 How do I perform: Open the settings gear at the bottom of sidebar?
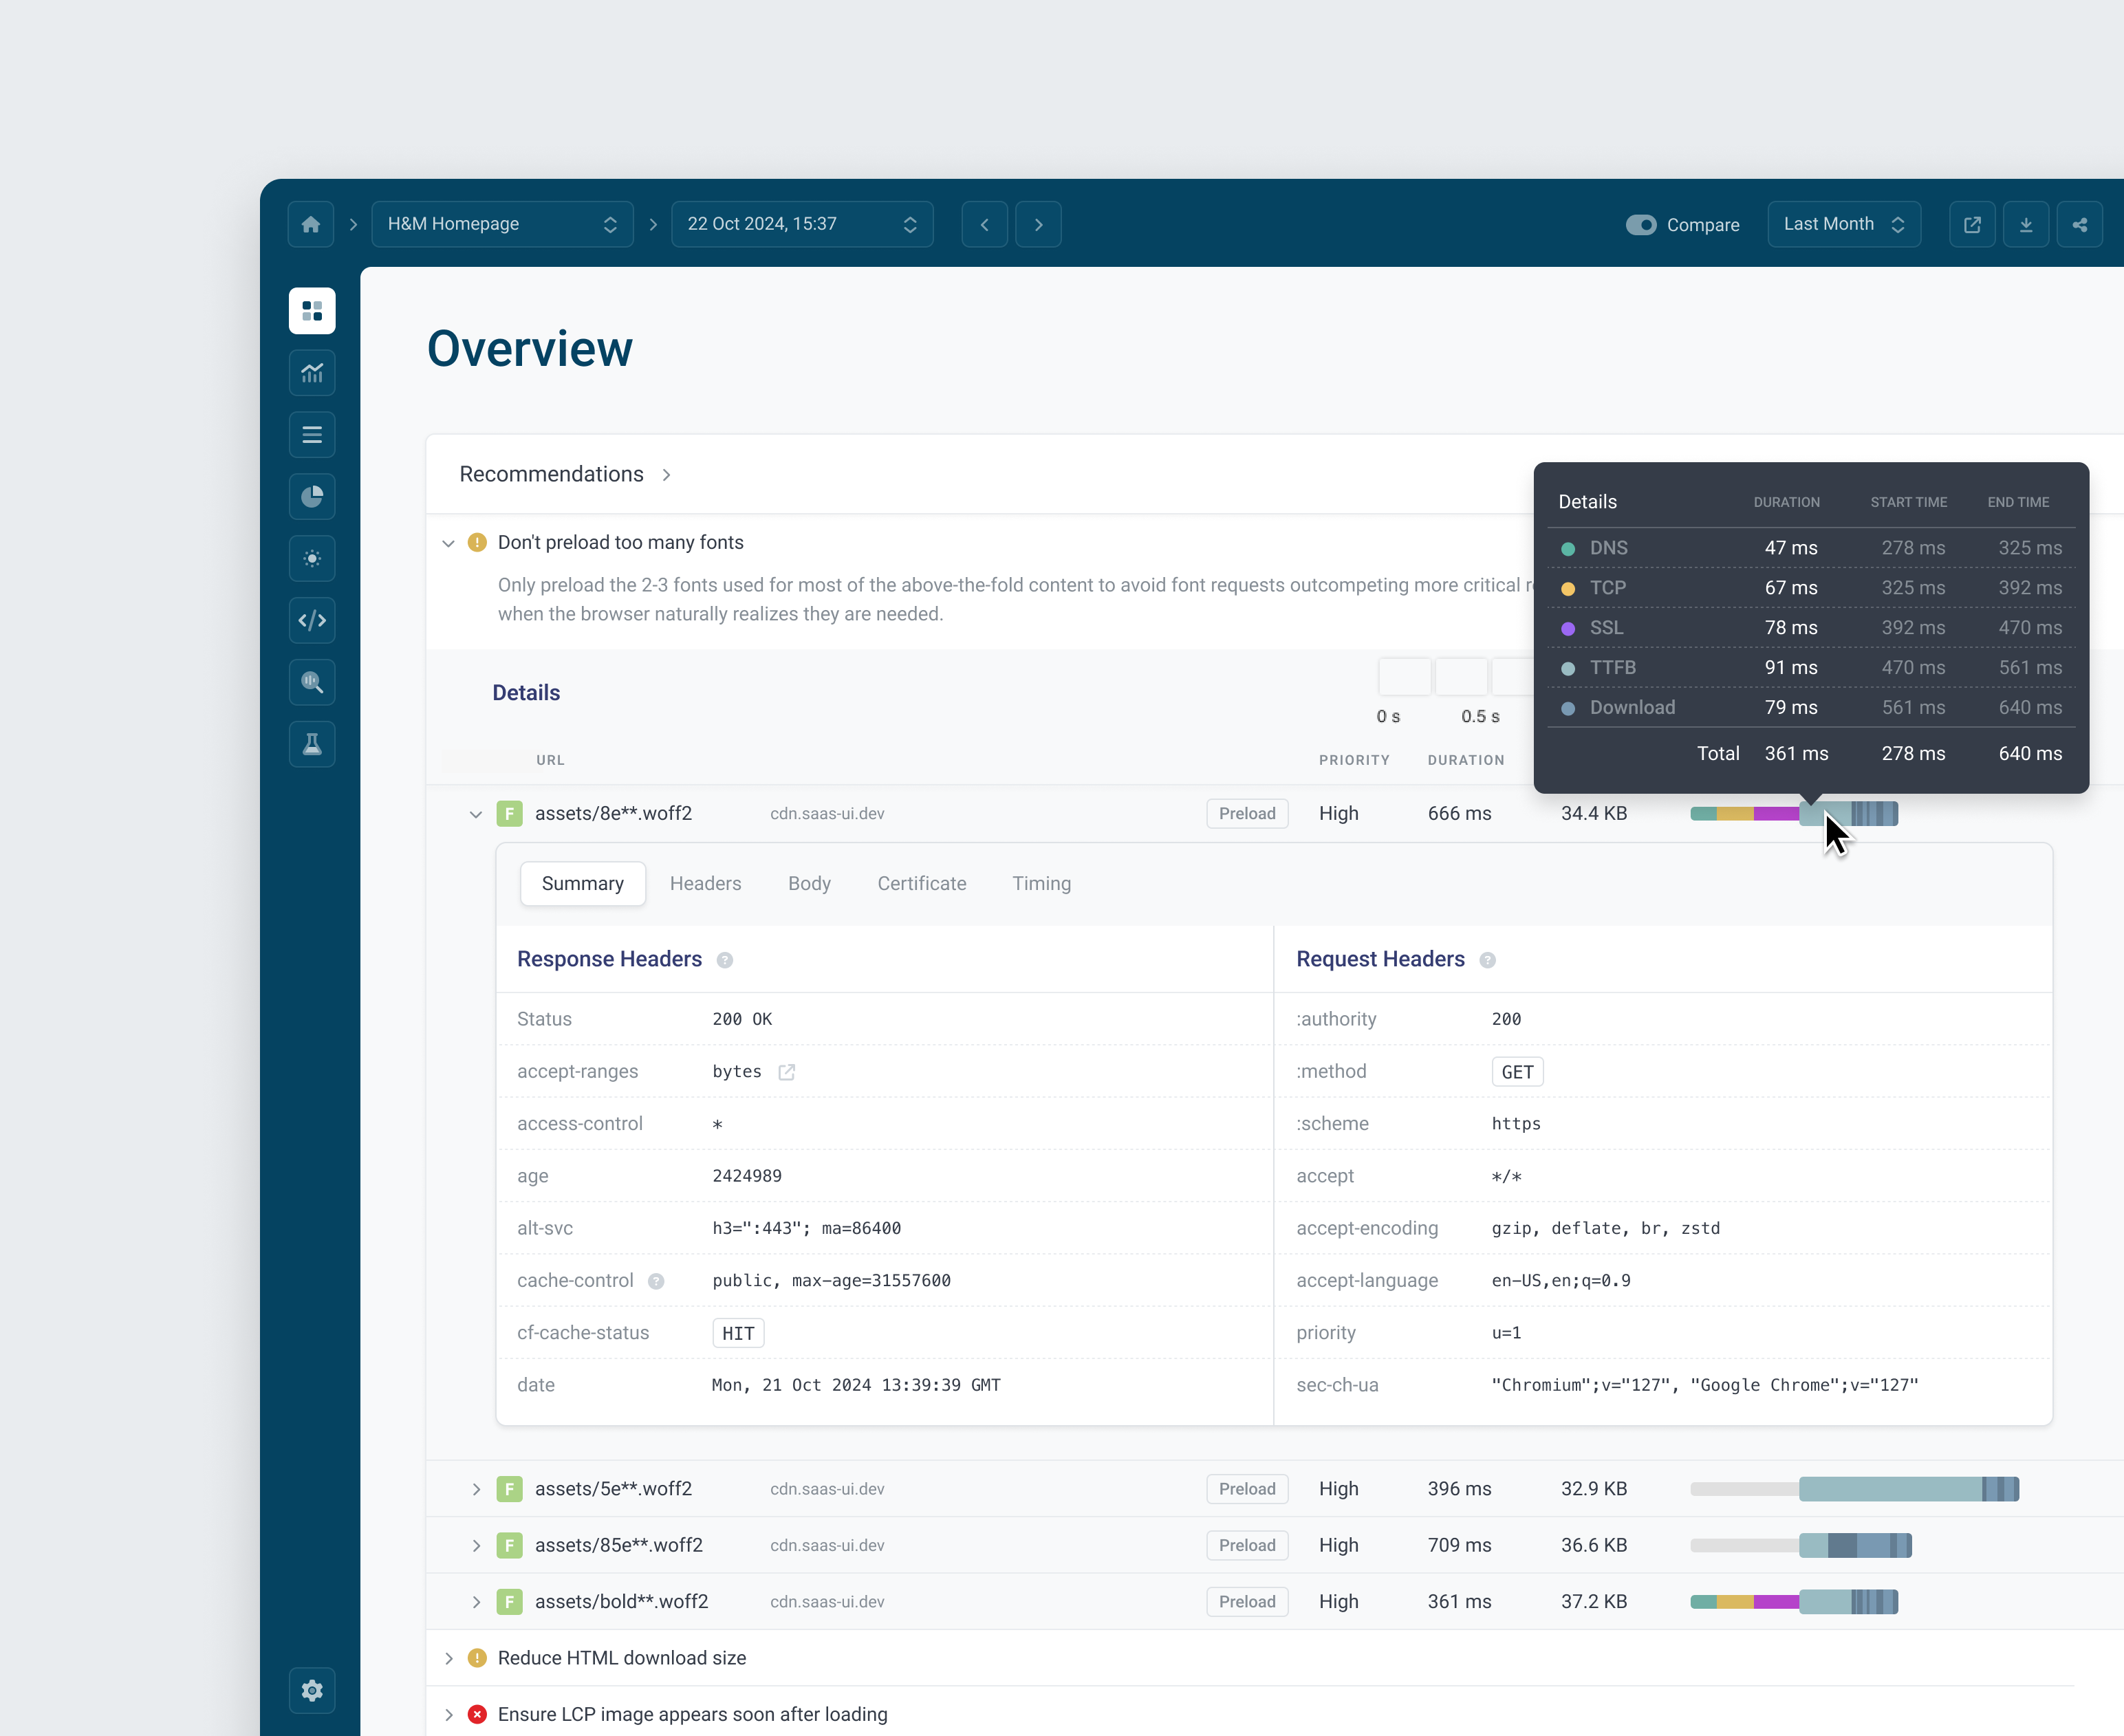pyautogui.click(x=312, y=1690)
